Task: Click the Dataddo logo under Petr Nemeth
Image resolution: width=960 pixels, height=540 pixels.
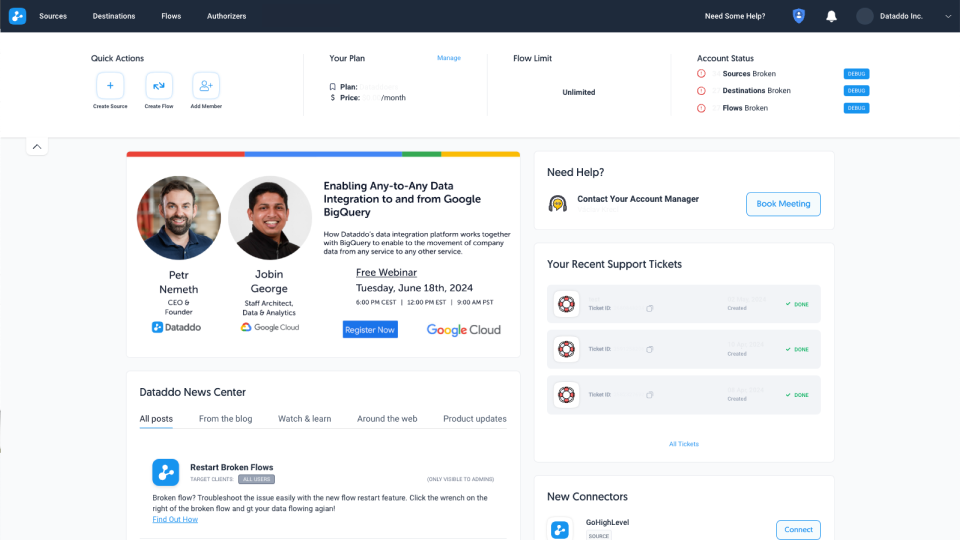Action: 176,328
